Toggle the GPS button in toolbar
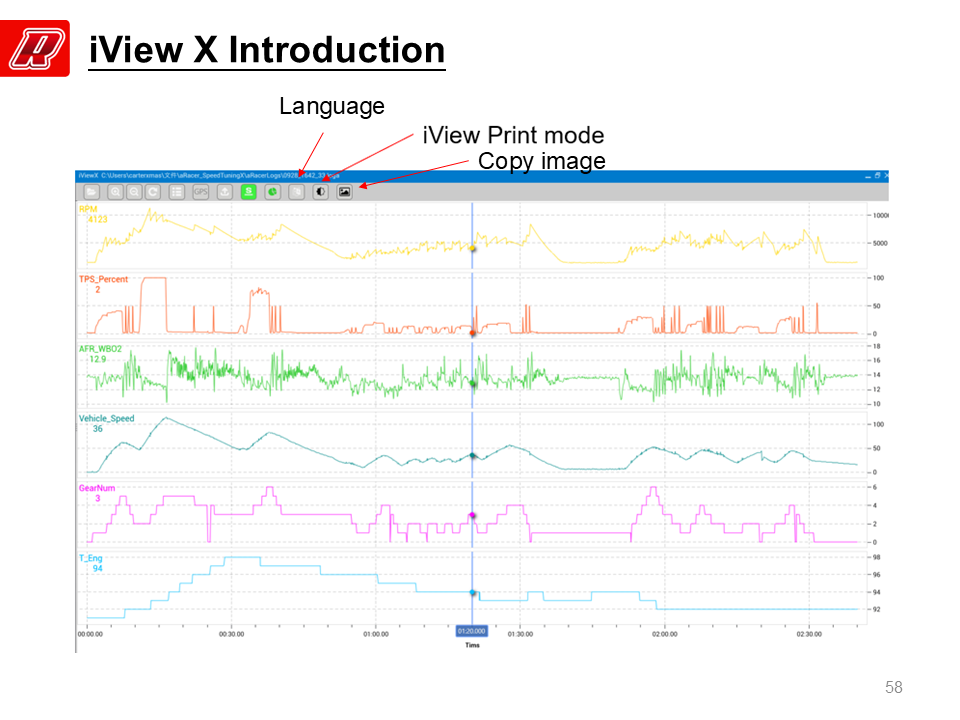The width and height of the screenshot is (960, 720). point(201,192)
